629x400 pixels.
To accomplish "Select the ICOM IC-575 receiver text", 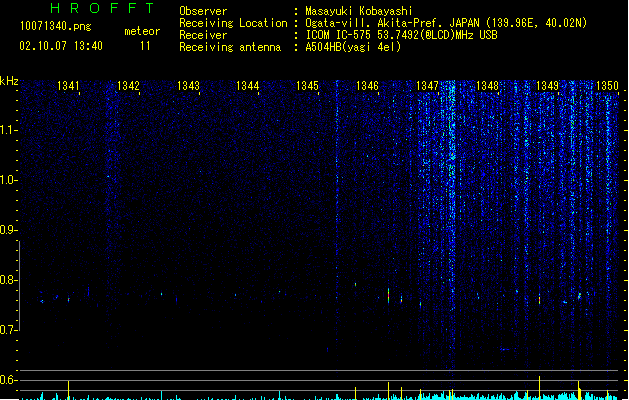I will [x=402, y=35].
